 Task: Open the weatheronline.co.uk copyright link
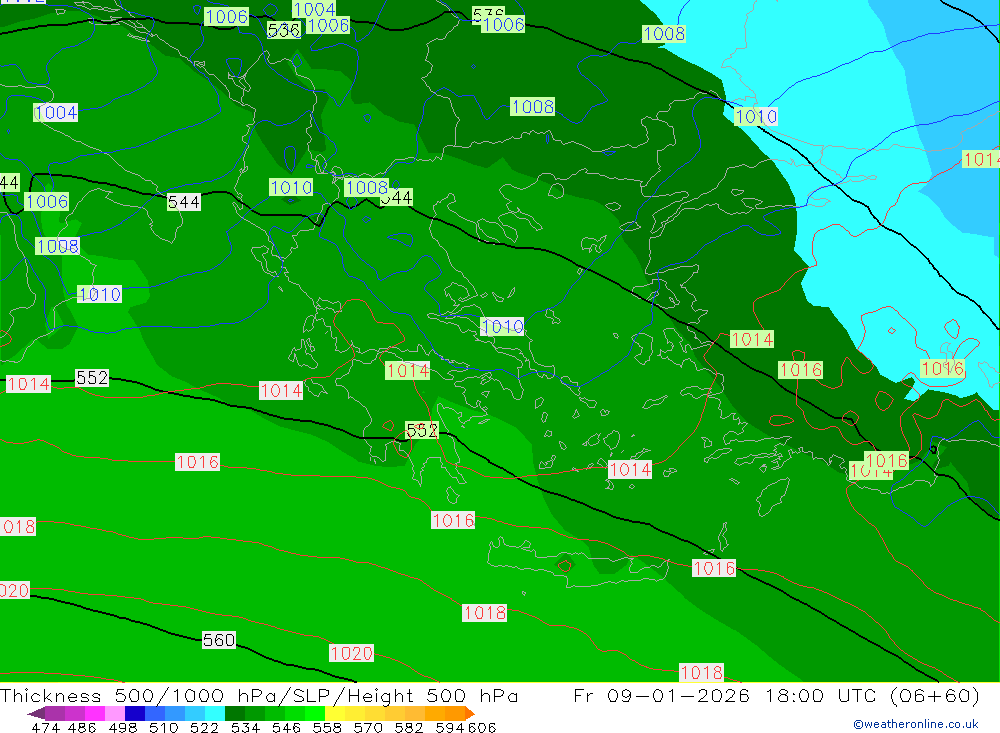coord(916,724)
